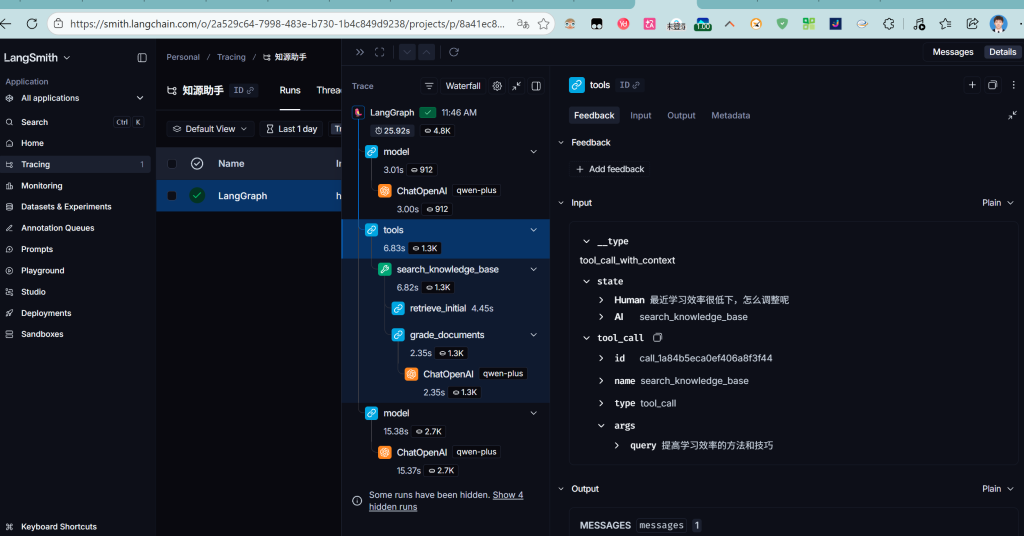The width and height of the screenshot is (1024, 536).
Task: Jump to the Input tab
Action: coord(641,116)
